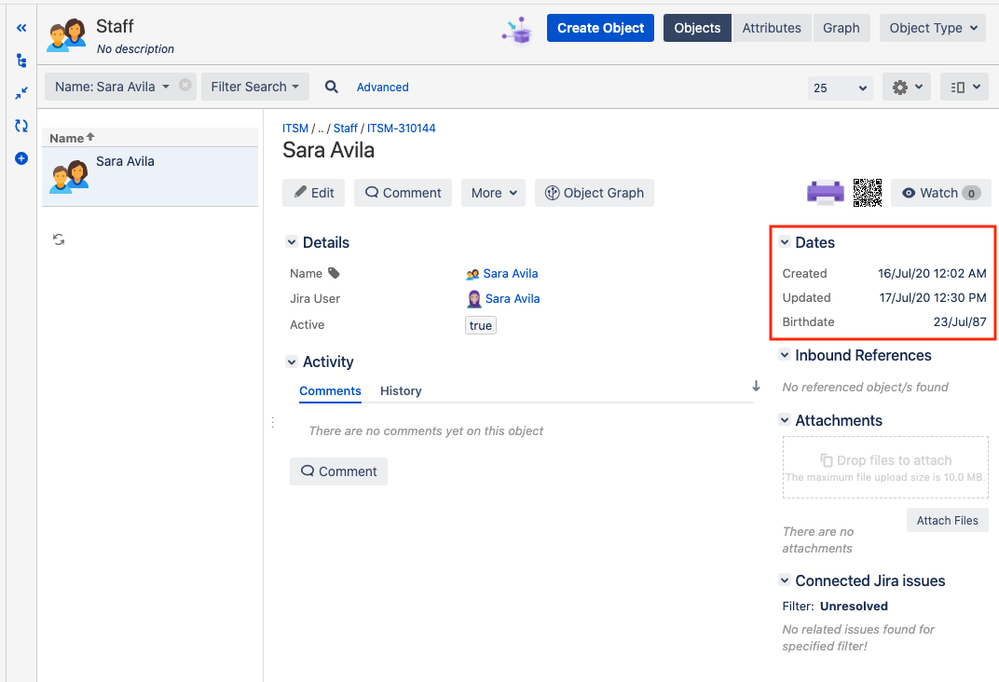Open the Object Type dropdown

coord(933,28)
